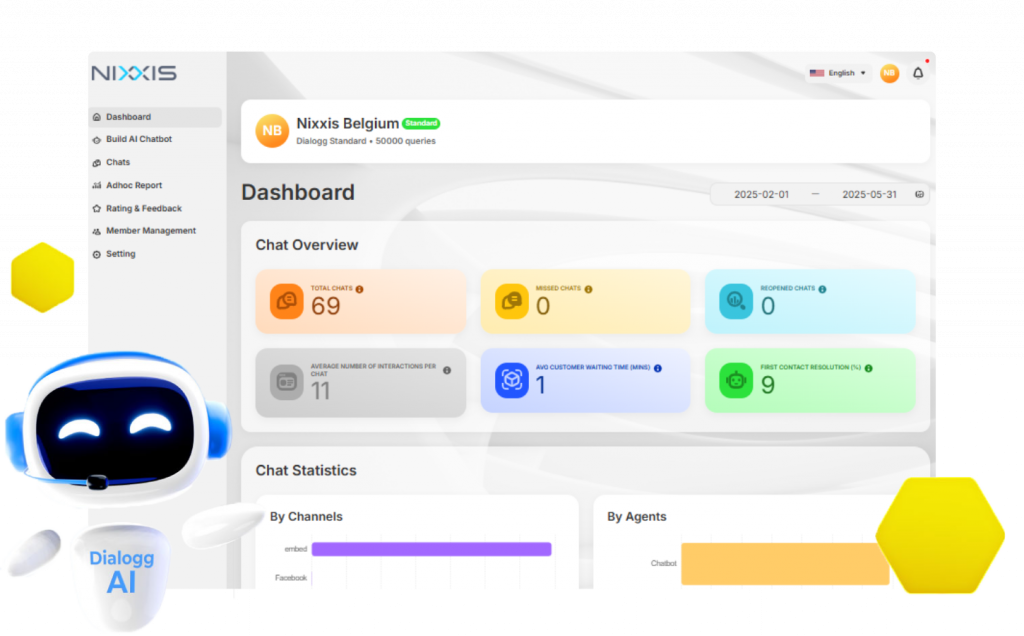Click the orange Total Chats icon
Screen dimensions: 1024x636
[287, 301]
